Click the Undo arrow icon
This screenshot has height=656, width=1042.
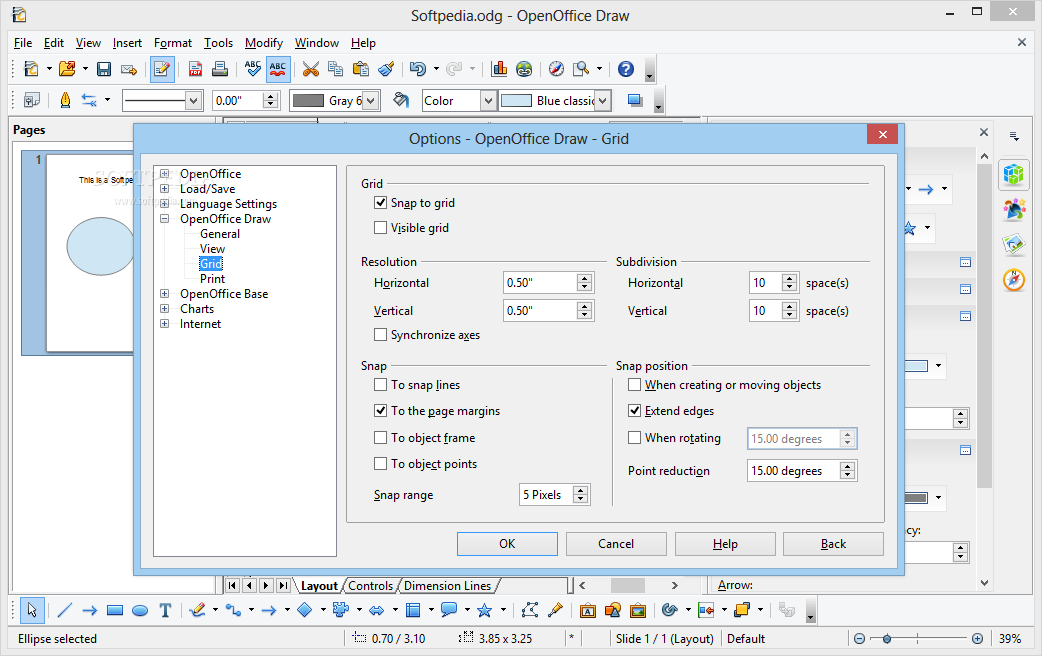click(x=417, y=69)
